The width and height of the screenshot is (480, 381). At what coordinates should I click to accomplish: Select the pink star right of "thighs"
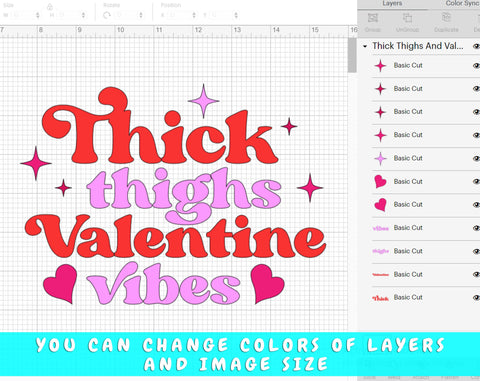coord(310,188)
